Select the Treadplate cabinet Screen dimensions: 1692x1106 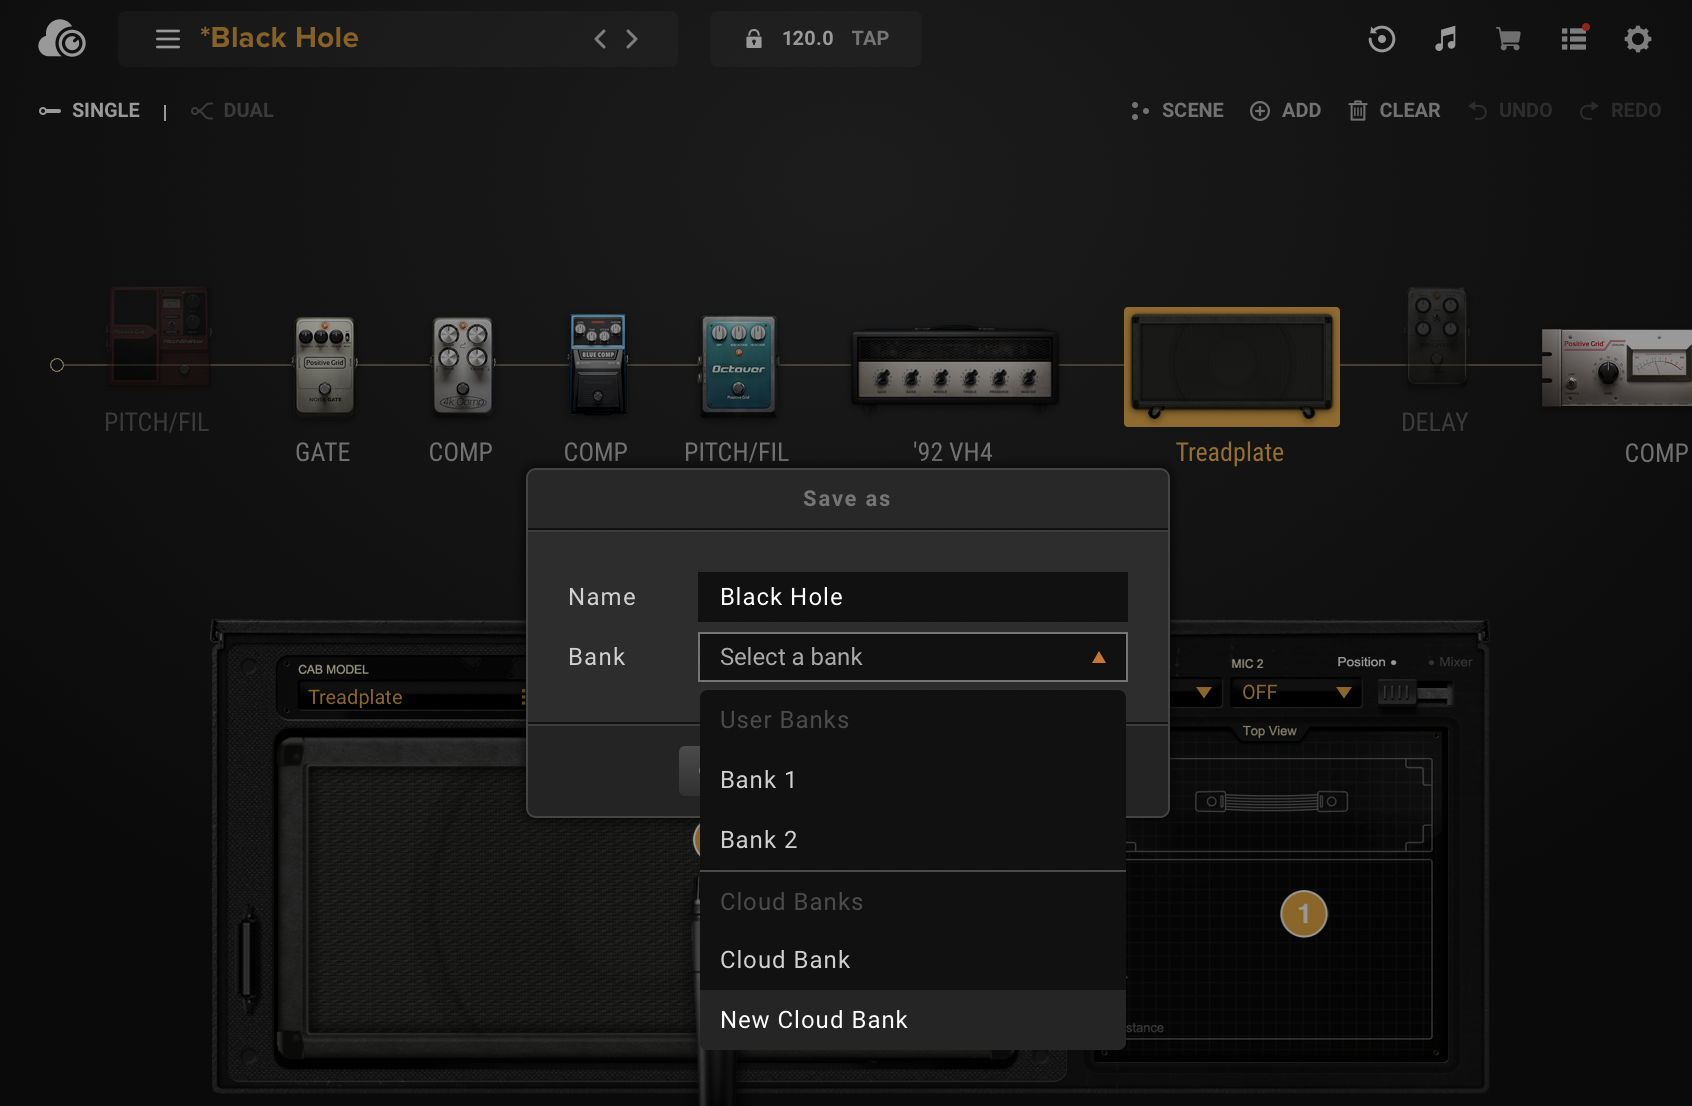(1232, 367)
